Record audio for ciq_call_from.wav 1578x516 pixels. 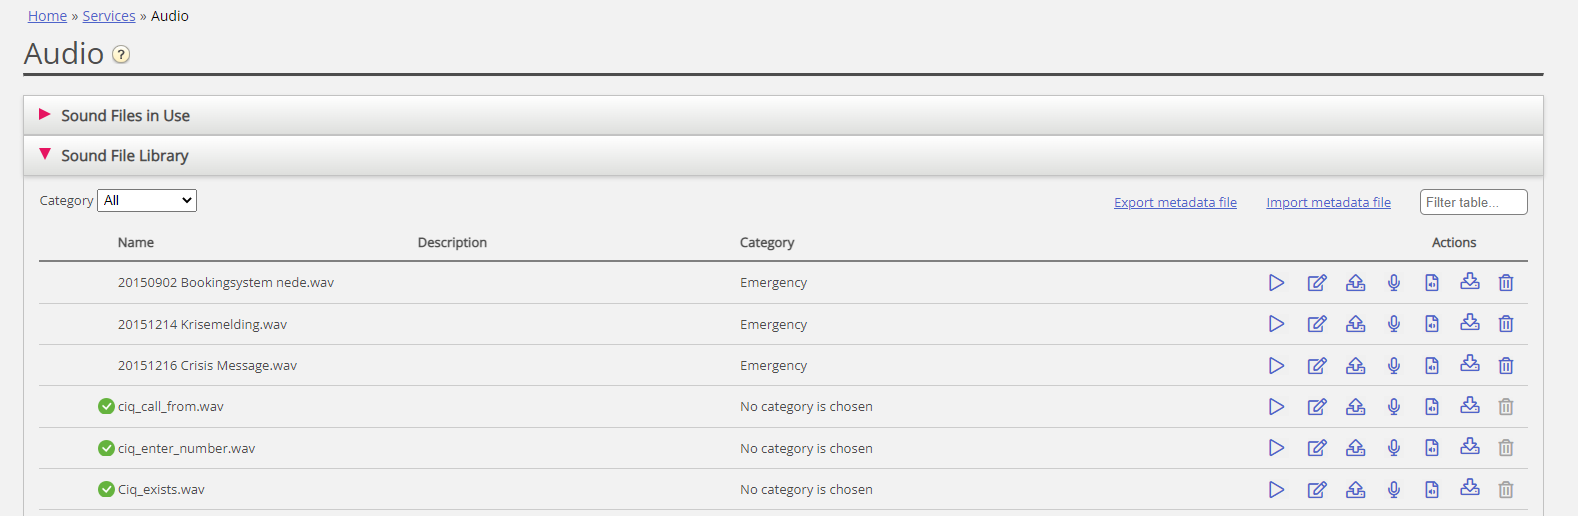click(1394, 407)
